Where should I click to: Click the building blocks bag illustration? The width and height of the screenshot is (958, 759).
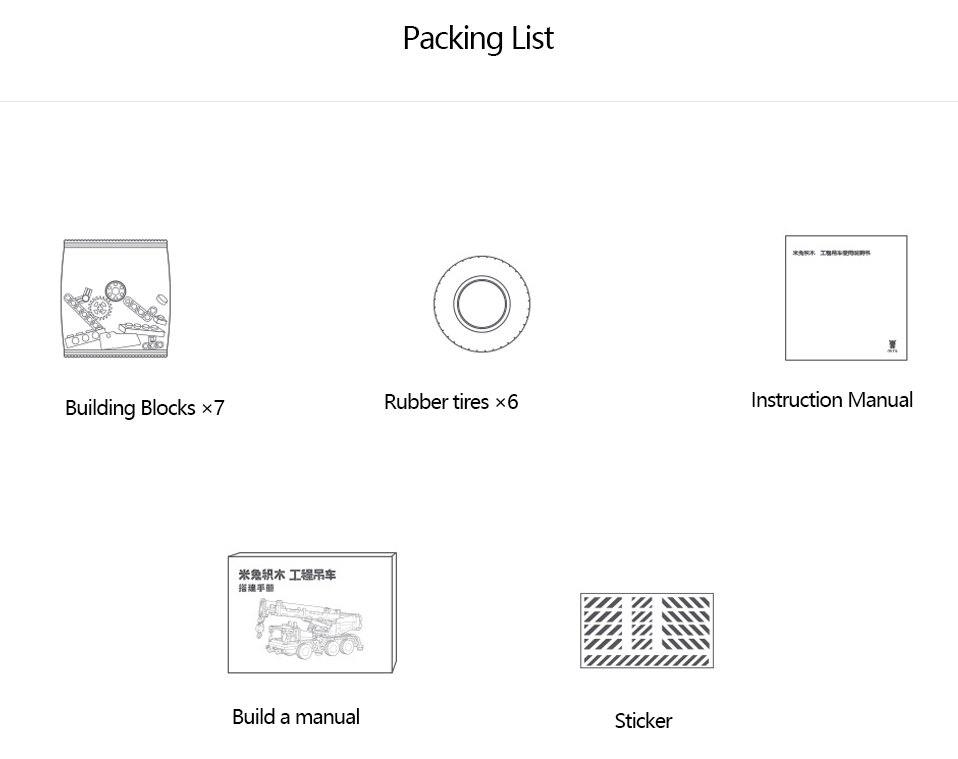[115, 299]
